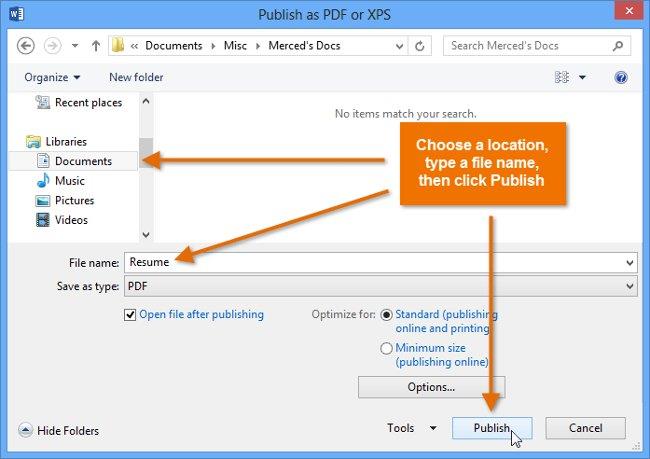Viewport: 650px width, 459px height.
Task: Open the view options dropdown arrow
Action: pyautogui.click(x=582, y=78)
